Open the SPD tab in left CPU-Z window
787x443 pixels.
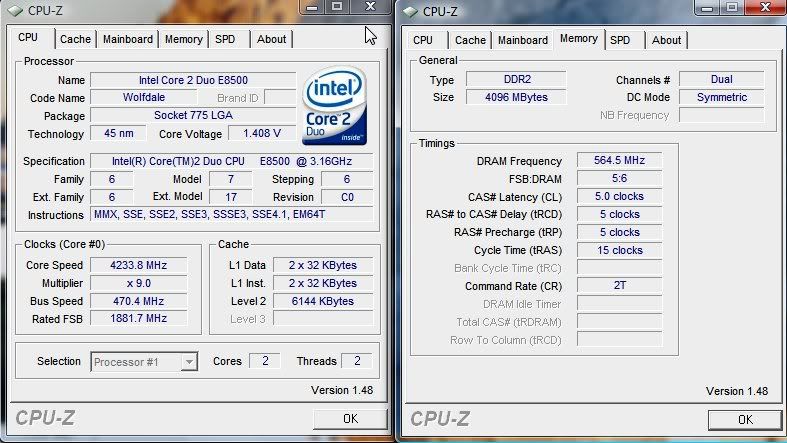click(225, 39)
